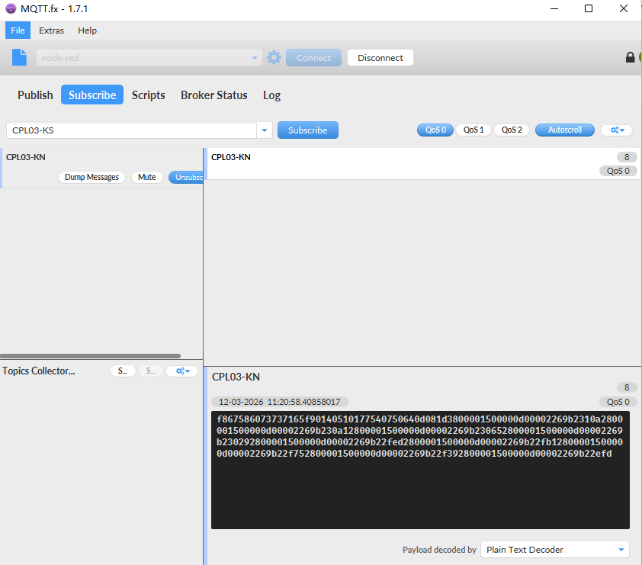
Task: Select the CPL03-KN message in the message list
Action: coord(423,164)
